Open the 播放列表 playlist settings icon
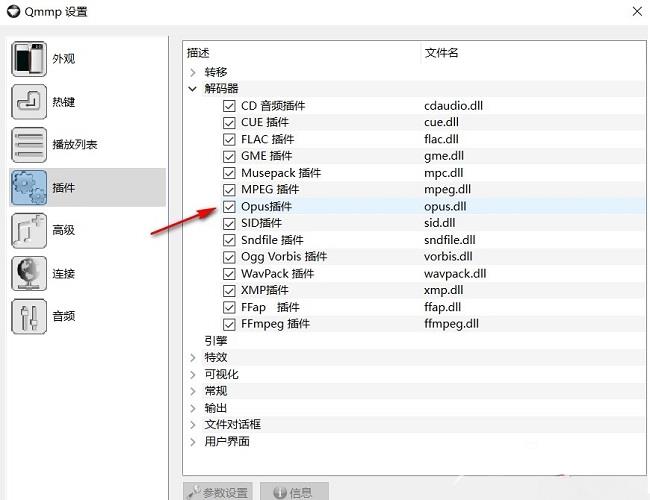This screenshot has width=650, height=500. click(29, 145)
